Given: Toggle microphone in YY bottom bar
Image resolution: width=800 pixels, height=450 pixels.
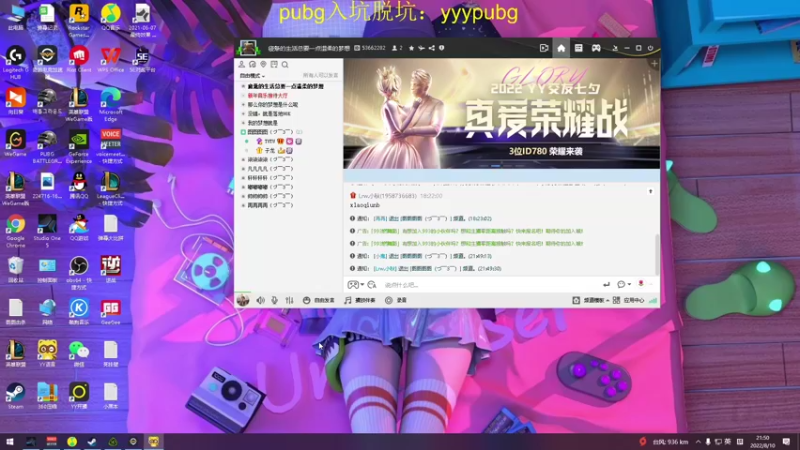Looking at the screenshot, I should (274, 301).
